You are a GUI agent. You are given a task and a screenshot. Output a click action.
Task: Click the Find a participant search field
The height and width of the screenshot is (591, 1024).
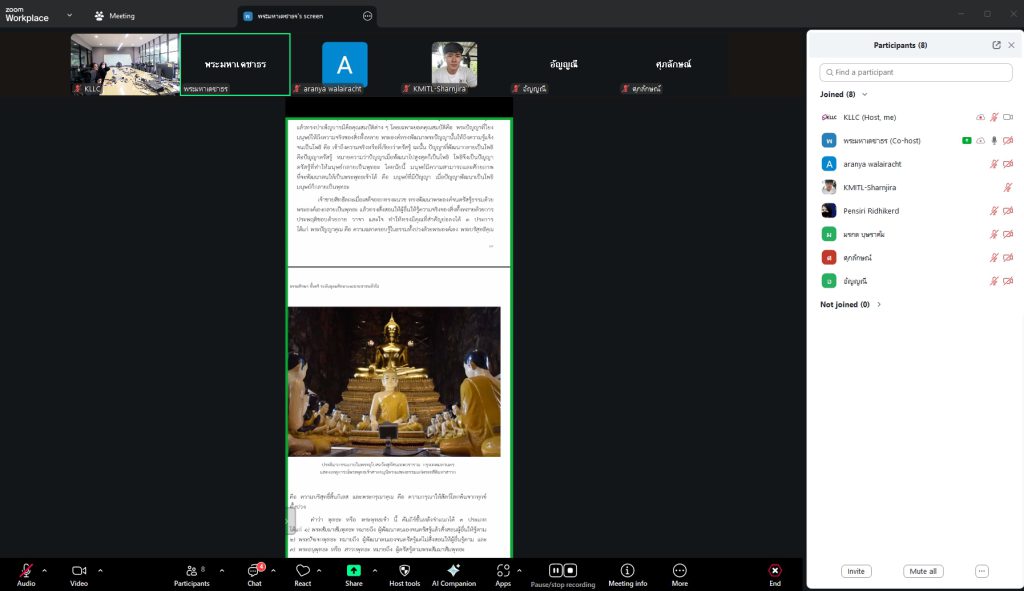tap(915, 72)
